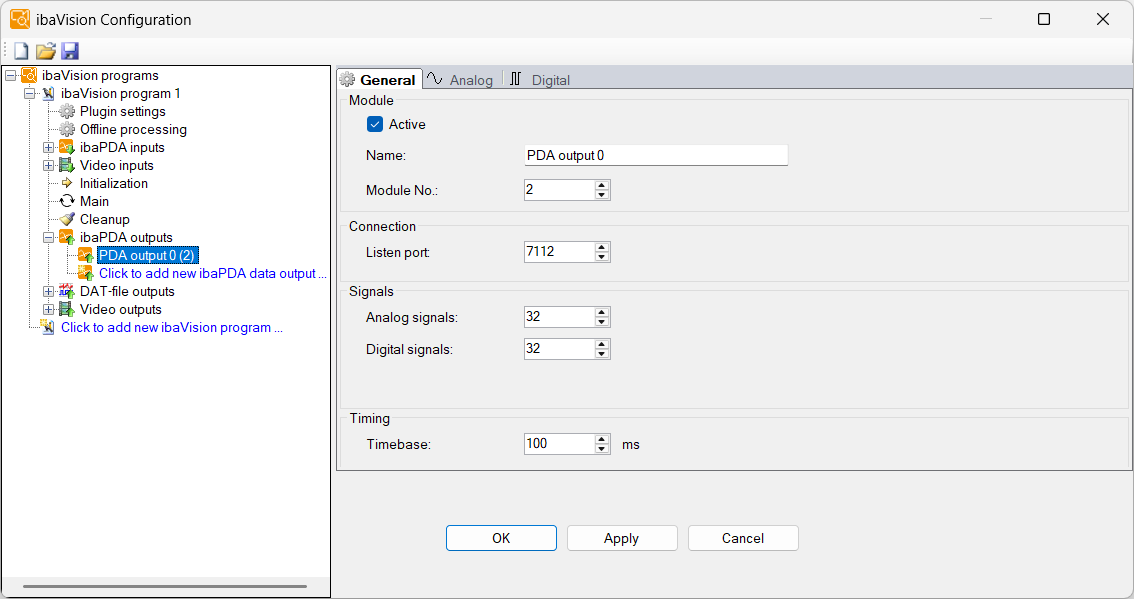
Task: Click the Cancel button
Action: [x=743, y=538]
